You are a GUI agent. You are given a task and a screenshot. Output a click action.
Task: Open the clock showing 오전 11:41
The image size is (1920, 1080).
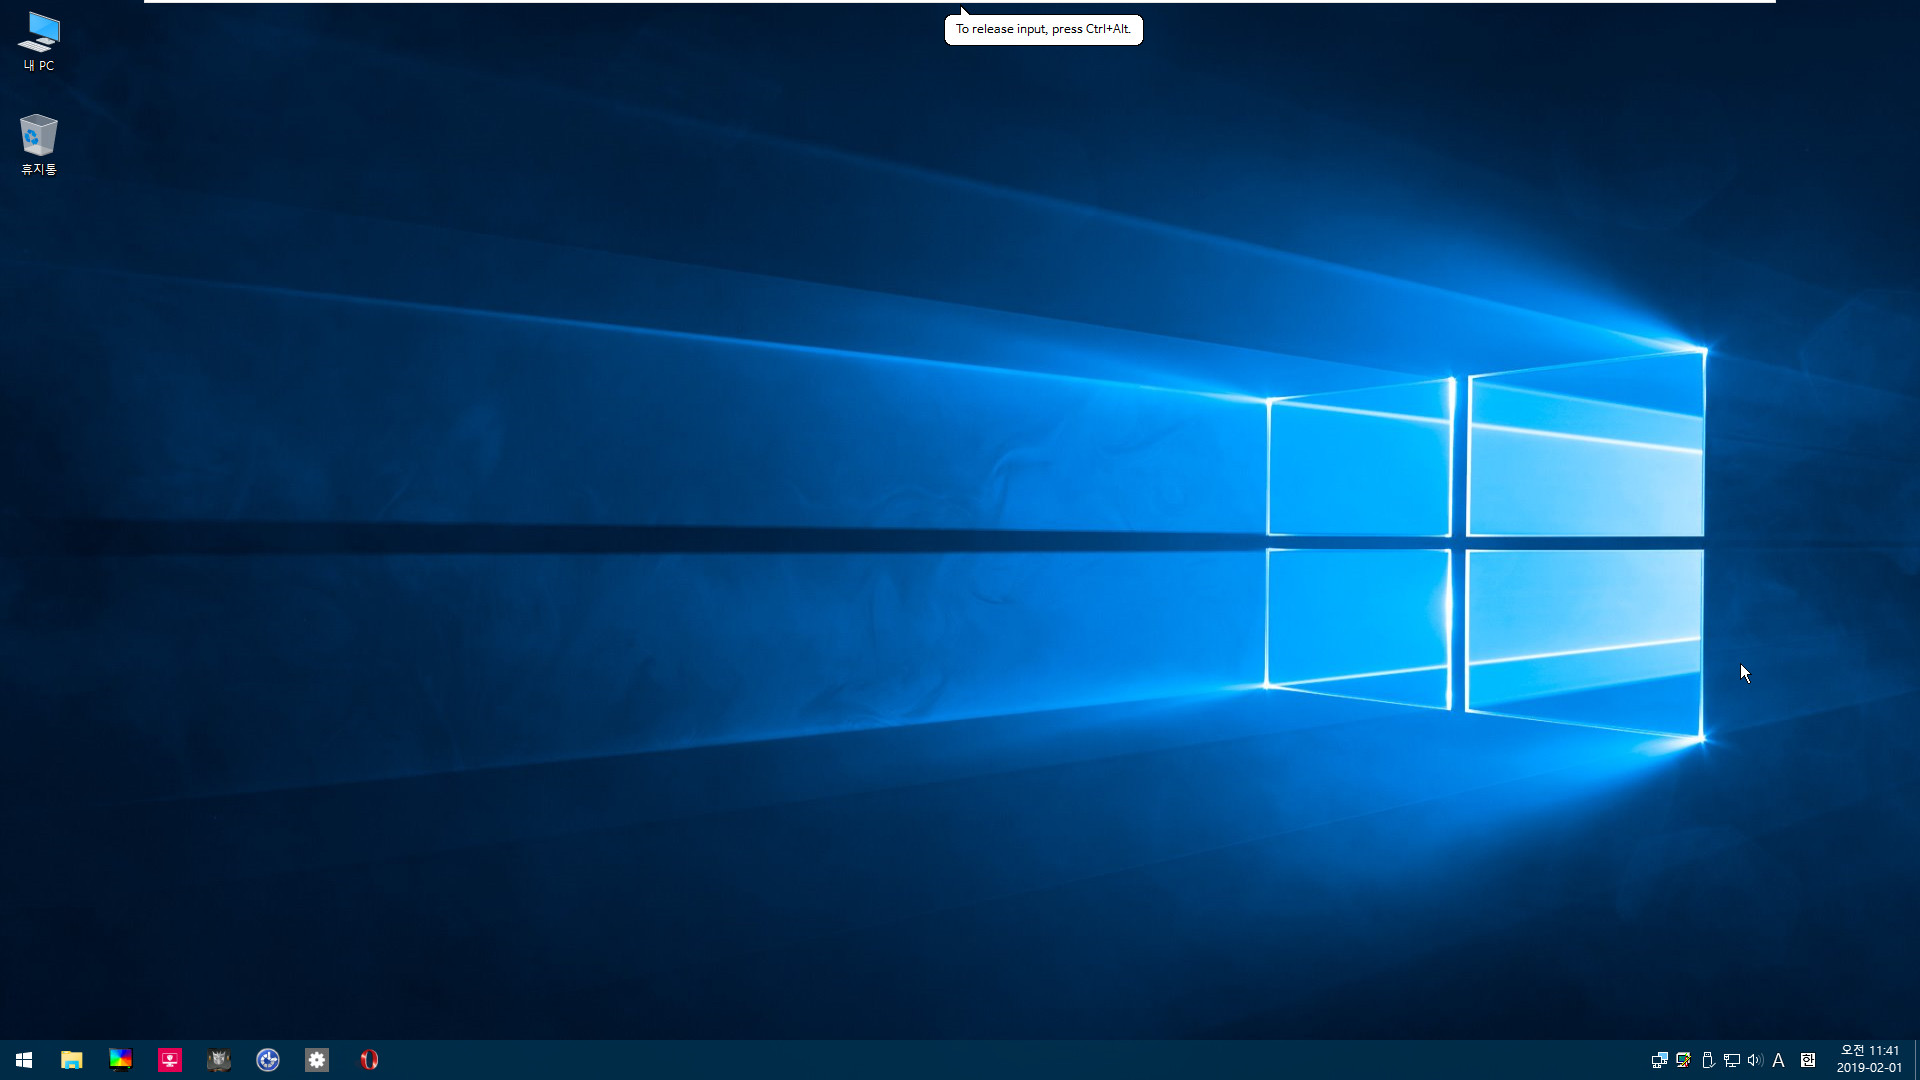(1869, 1060)
